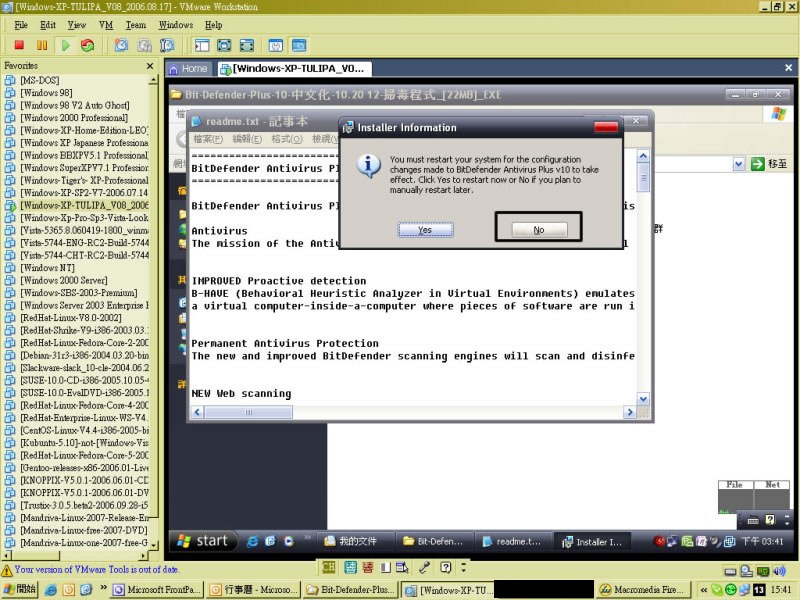The height and width of the screenshot is (600, 800).
Task: Click the Quick Switch mode icon
Action: (x=224, y=45)
